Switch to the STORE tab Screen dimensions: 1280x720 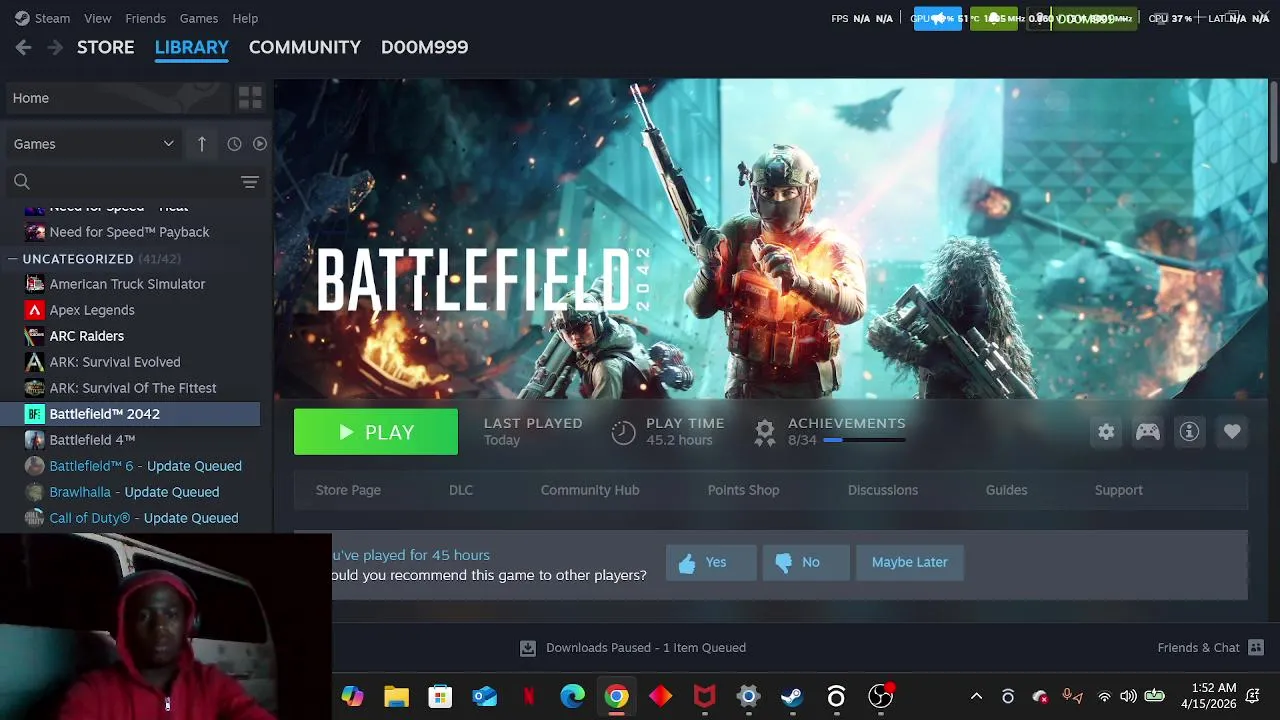pyautogui.click(x=106, y=47)
